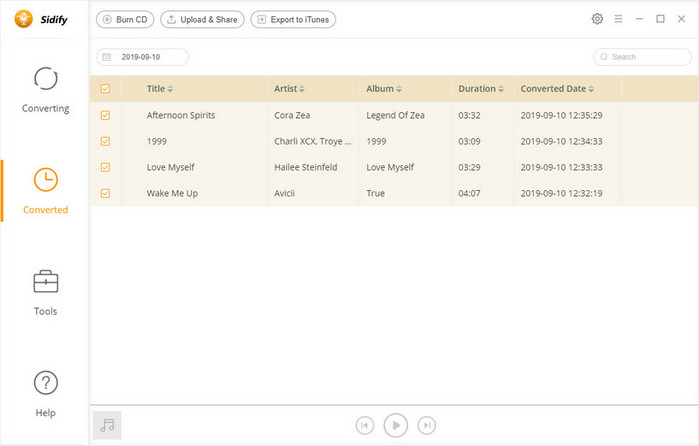
Task: Open the Converted history tab
Action: click(x=45, y=191)
